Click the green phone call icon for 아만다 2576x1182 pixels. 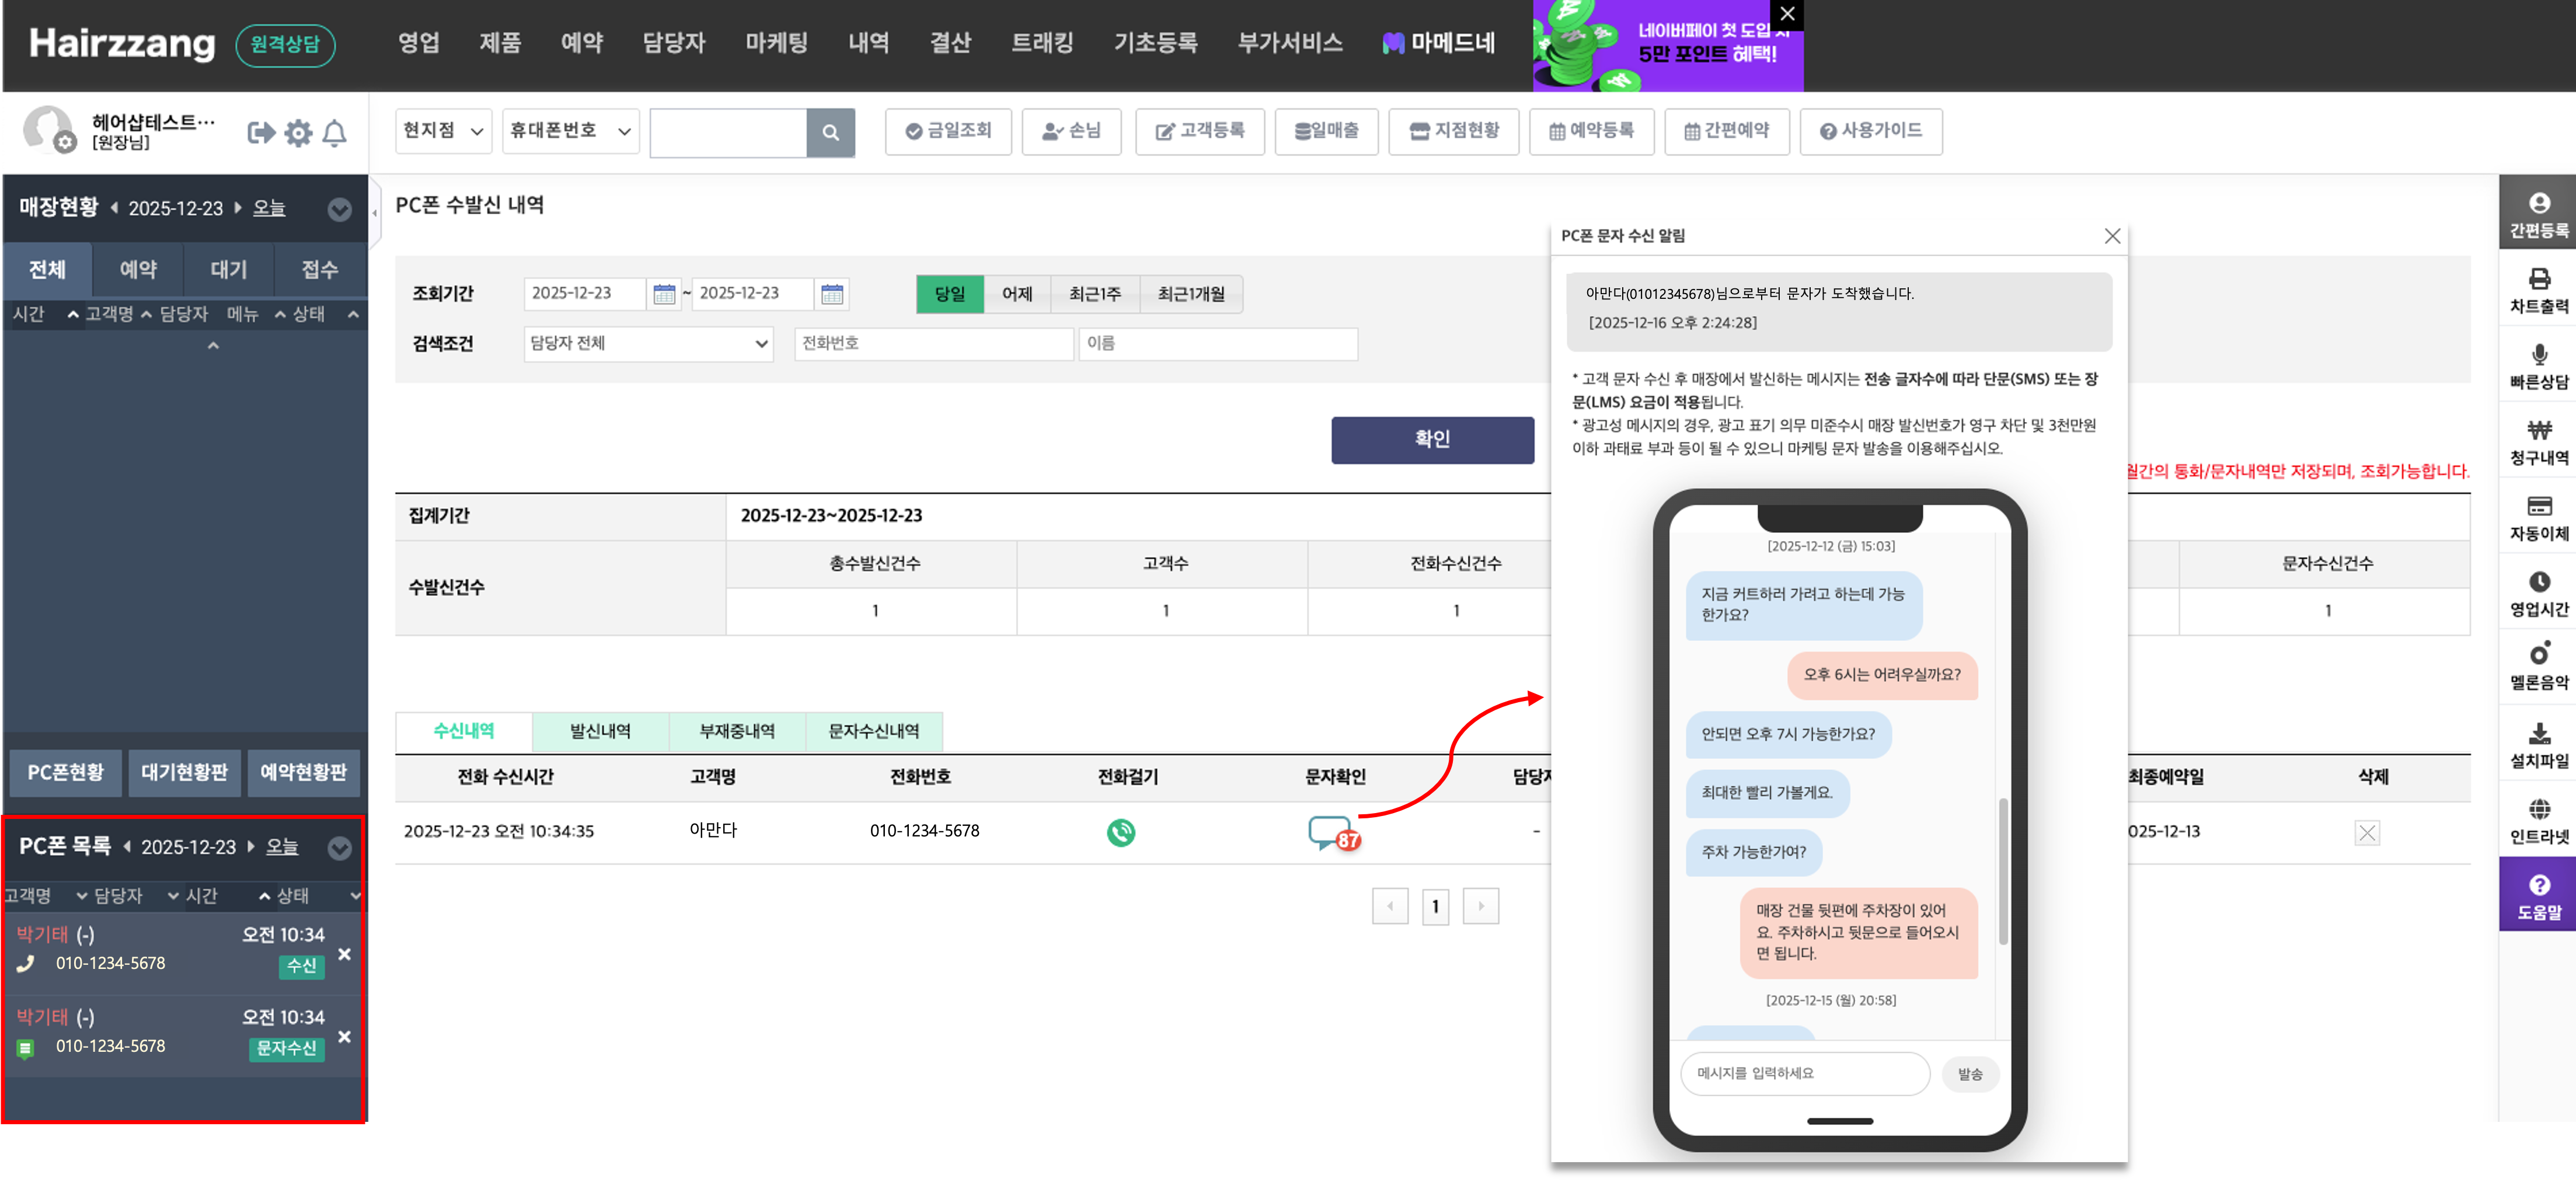pos(1121,832)
